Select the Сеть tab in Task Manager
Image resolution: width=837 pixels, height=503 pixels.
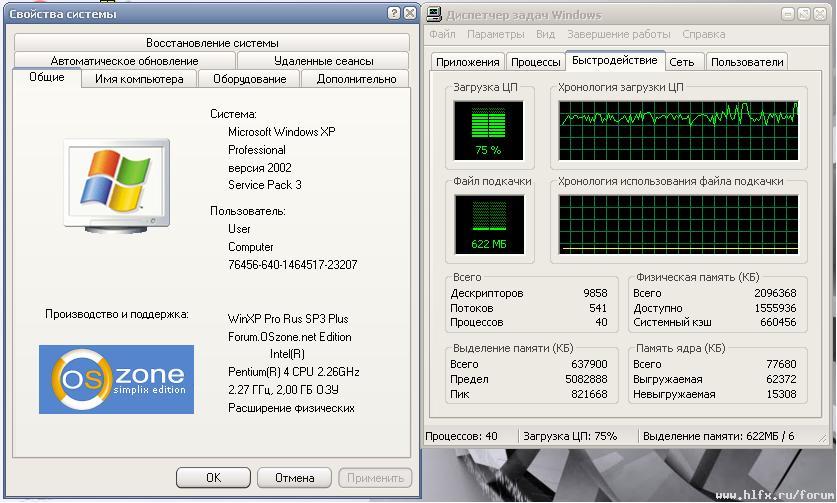click(x=682, y=62)
